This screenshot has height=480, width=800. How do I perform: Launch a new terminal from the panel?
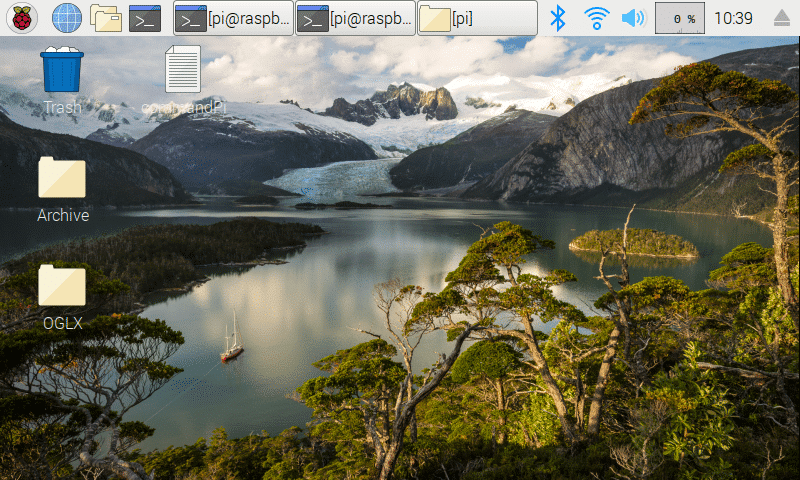click(x=145, y=18)
